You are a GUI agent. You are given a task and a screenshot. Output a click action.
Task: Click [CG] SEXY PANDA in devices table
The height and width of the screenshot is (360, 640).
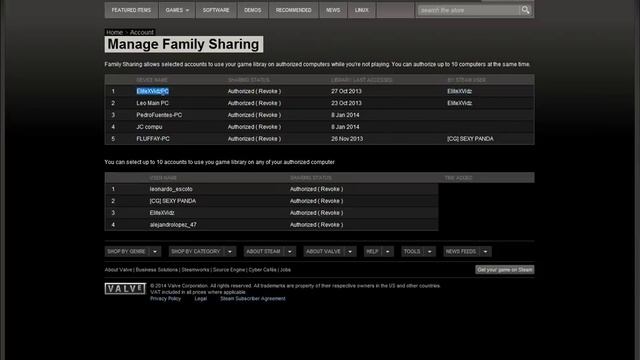pyautogui.click(x=470, y=138)
